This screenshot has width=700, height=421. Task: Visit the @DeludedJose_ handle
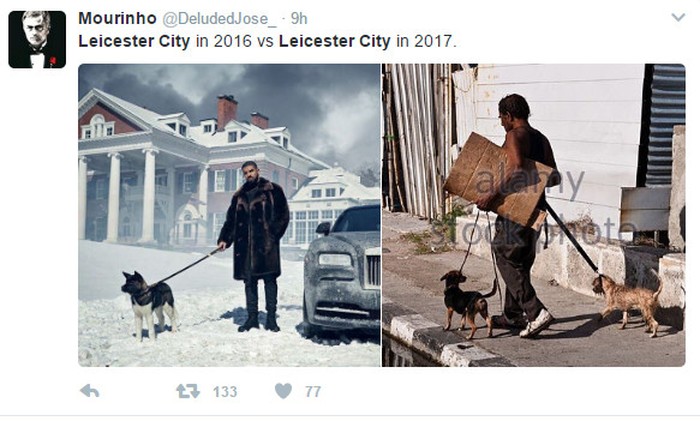[x=219, y=19]
